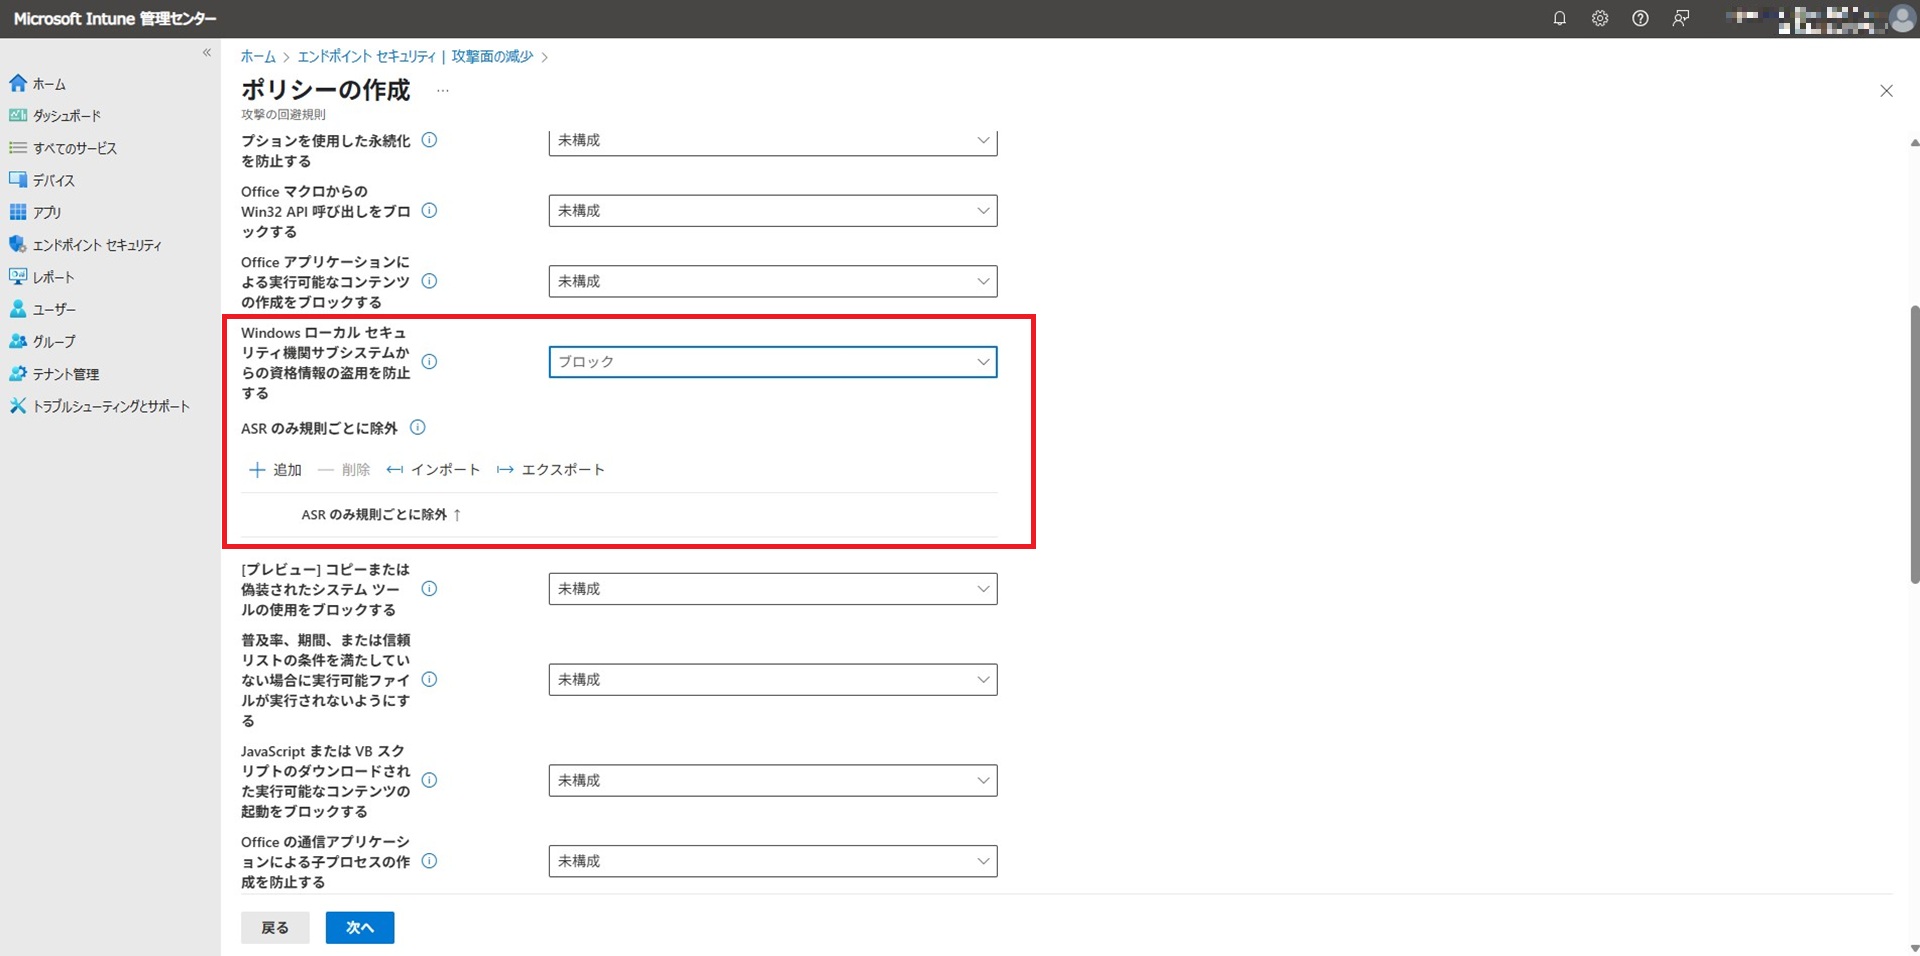Click 追加 to add an ASR exclusion
The width and height of the screenshot is (1920, 956).
(276, 470)
